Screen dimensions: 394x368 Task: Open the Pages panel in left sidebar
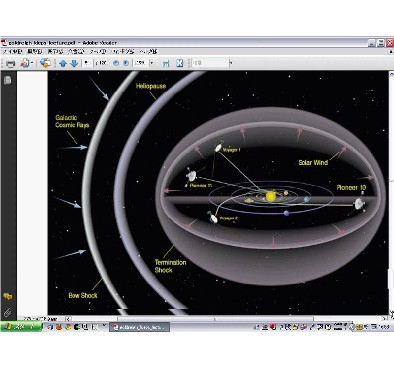pos(8,80)
